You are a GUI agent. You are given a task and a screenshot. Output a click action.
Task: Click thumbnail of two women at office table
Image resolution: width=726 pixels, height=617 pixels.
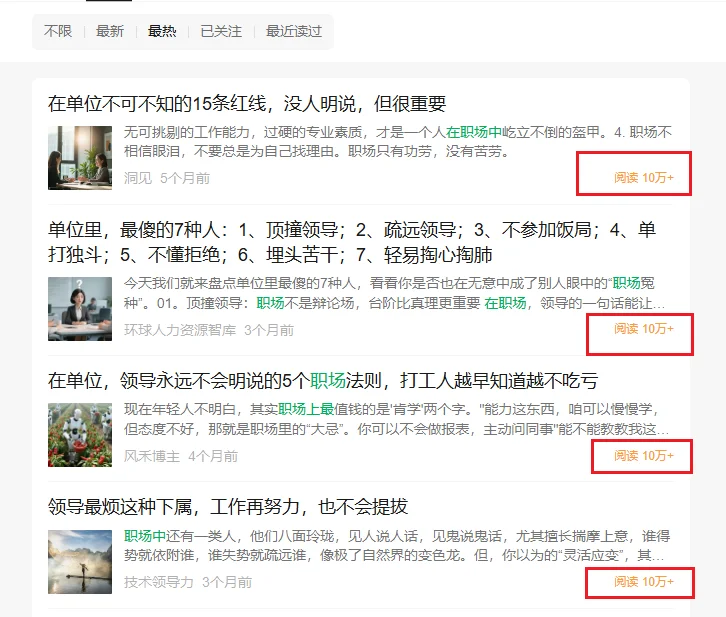80,158
